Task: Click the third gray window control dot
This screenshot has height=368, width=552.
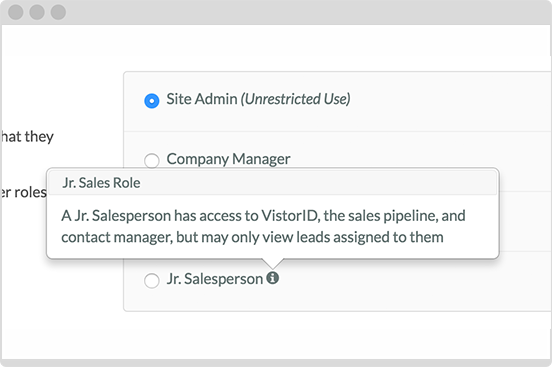Action: coord(58,12)
